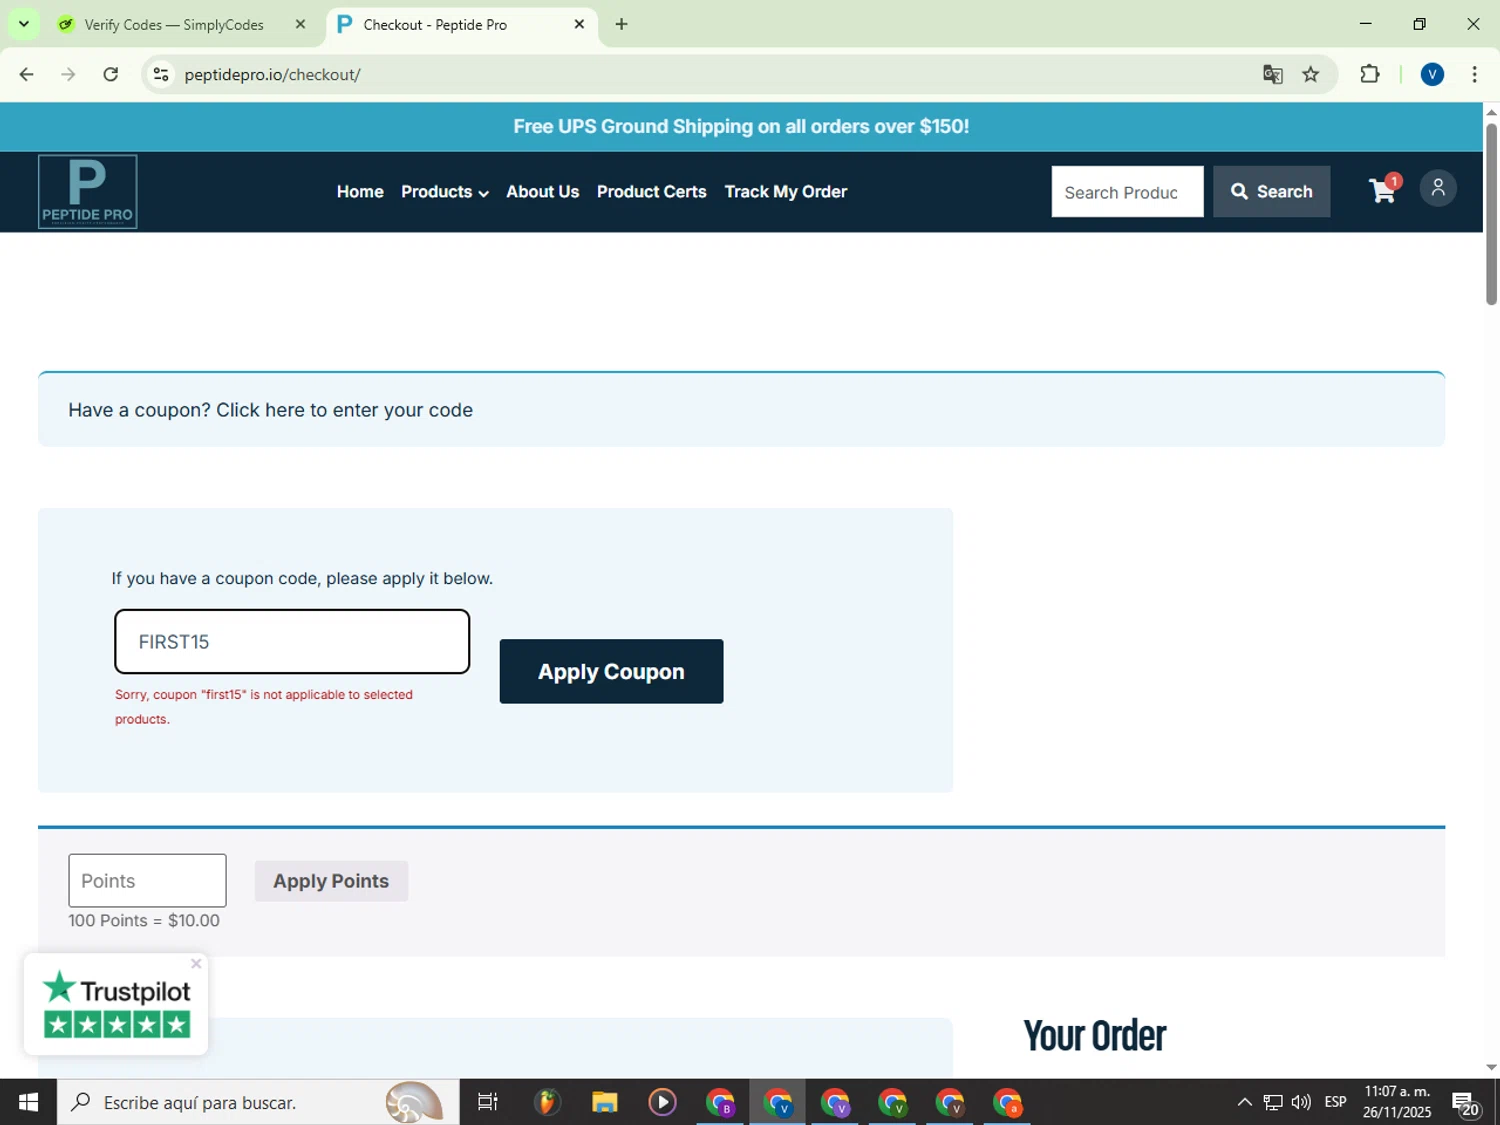The width and height of the screenshot is (1500, 1125).
Task: Open Track My Order page
Action: pyautogui.click(x=786, y=191)
